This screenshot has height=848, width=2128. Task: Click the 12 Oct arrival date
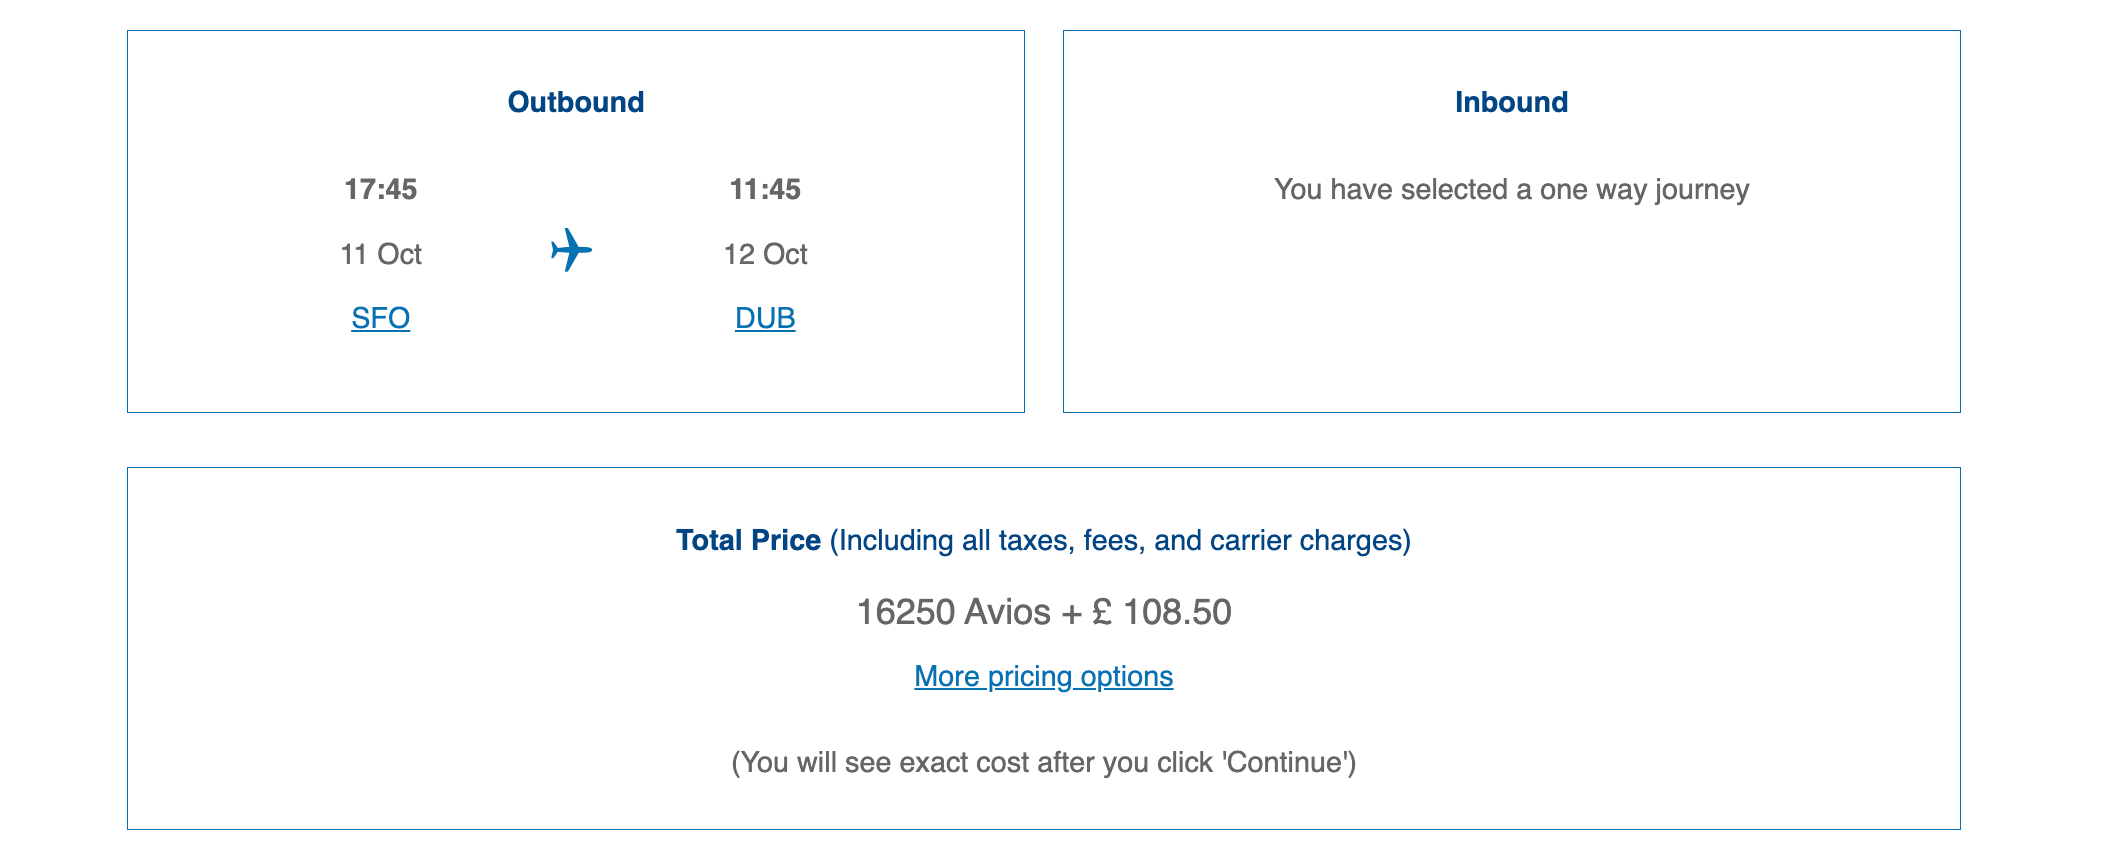tap(765, 254)
